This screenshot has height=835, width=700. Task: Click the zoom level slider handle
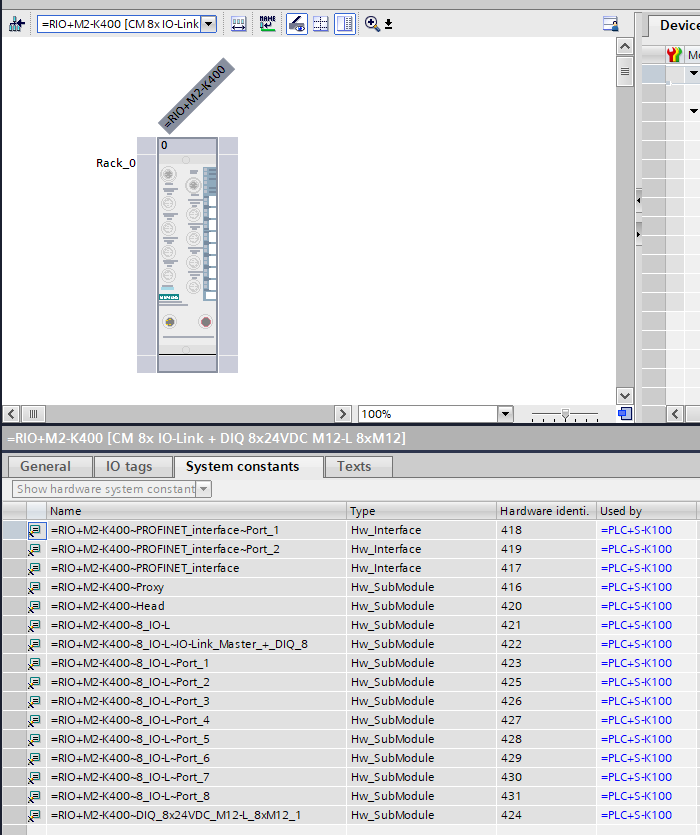point(565,414)
